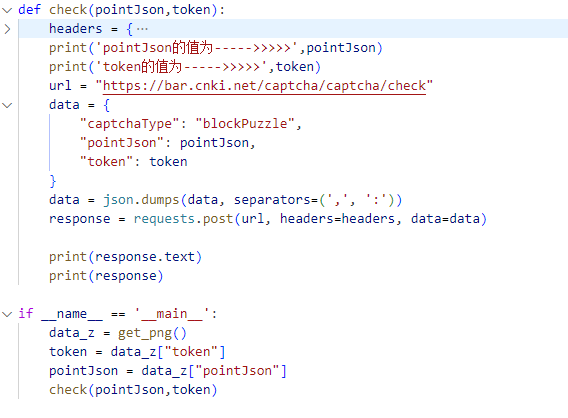Image resolution: width=568 pixels, height=418 pixels.
Task: Select the "blockPuzzle" string value
Action: pos(245,124)
